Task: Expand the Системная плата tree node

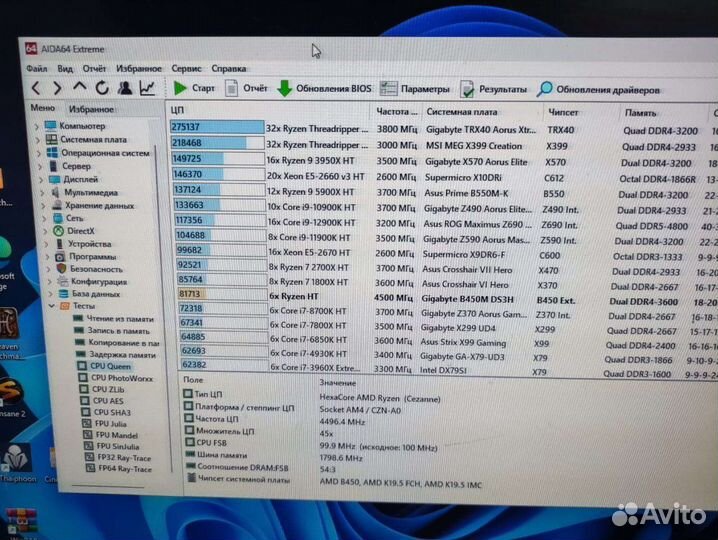Action: (38, 140)
